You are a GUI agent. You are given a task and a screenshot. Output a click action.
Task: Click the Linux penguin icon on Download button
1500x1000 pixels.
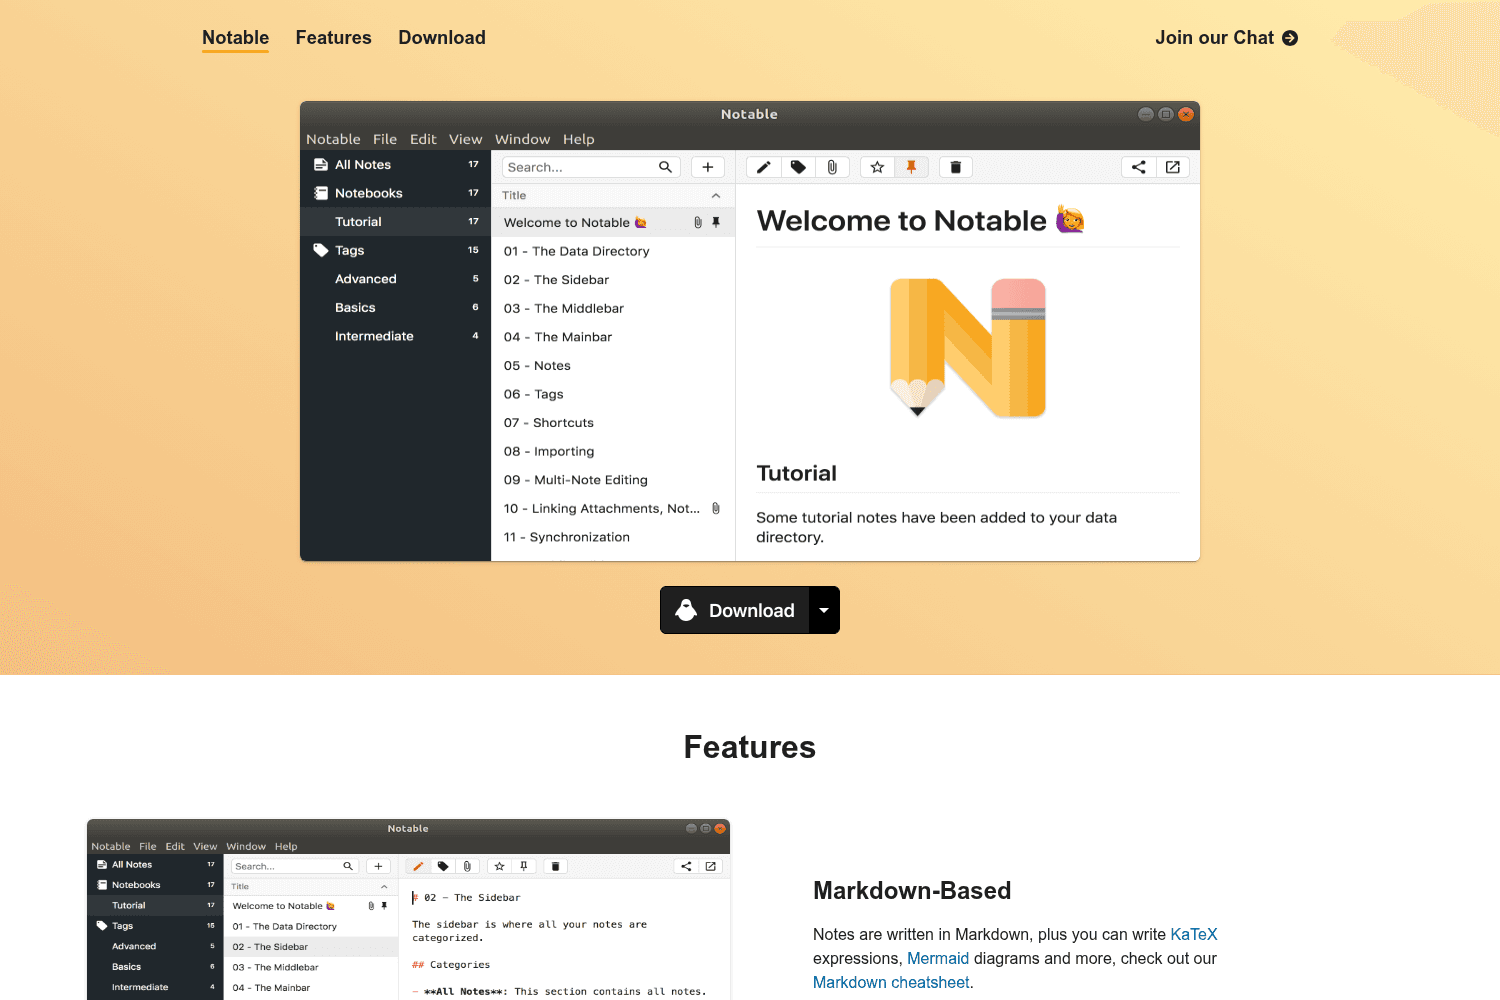686,610
